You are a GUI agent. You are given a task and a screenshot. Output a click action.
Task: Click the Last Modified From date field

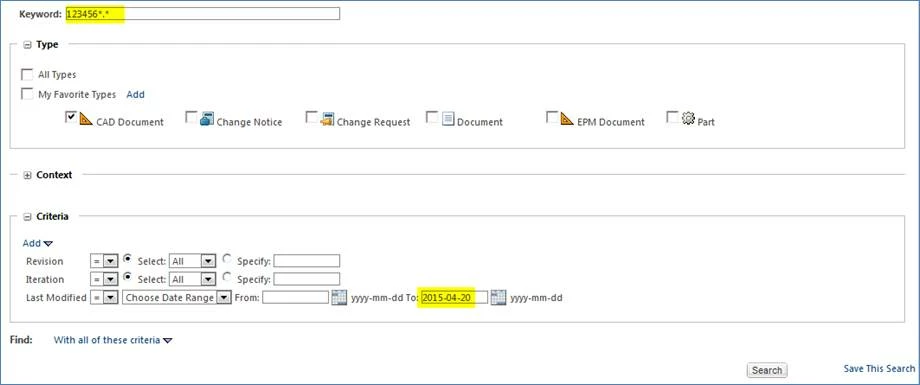tap(296, 298)
